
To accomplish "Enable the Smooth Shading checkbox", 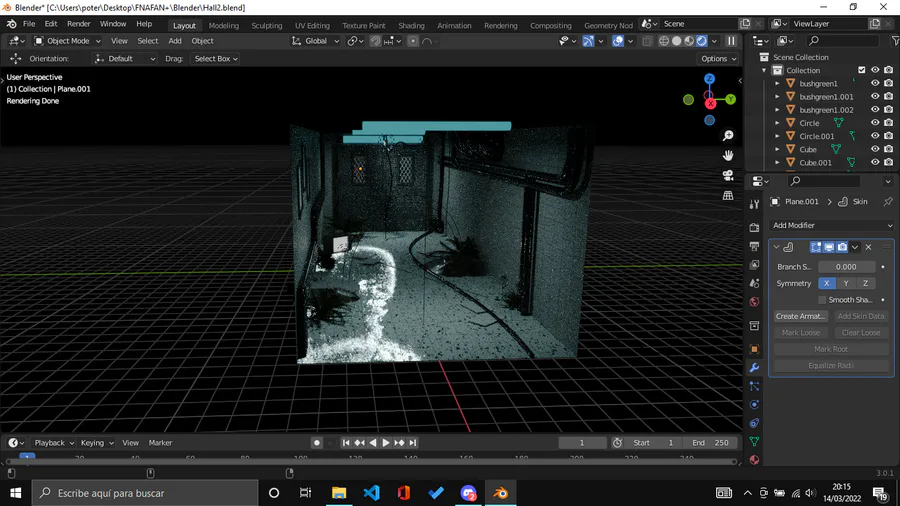I will coord(822,300).
